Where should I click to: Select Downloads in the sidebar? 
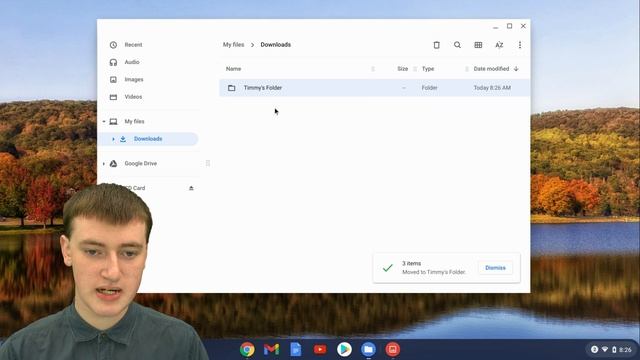149,139
